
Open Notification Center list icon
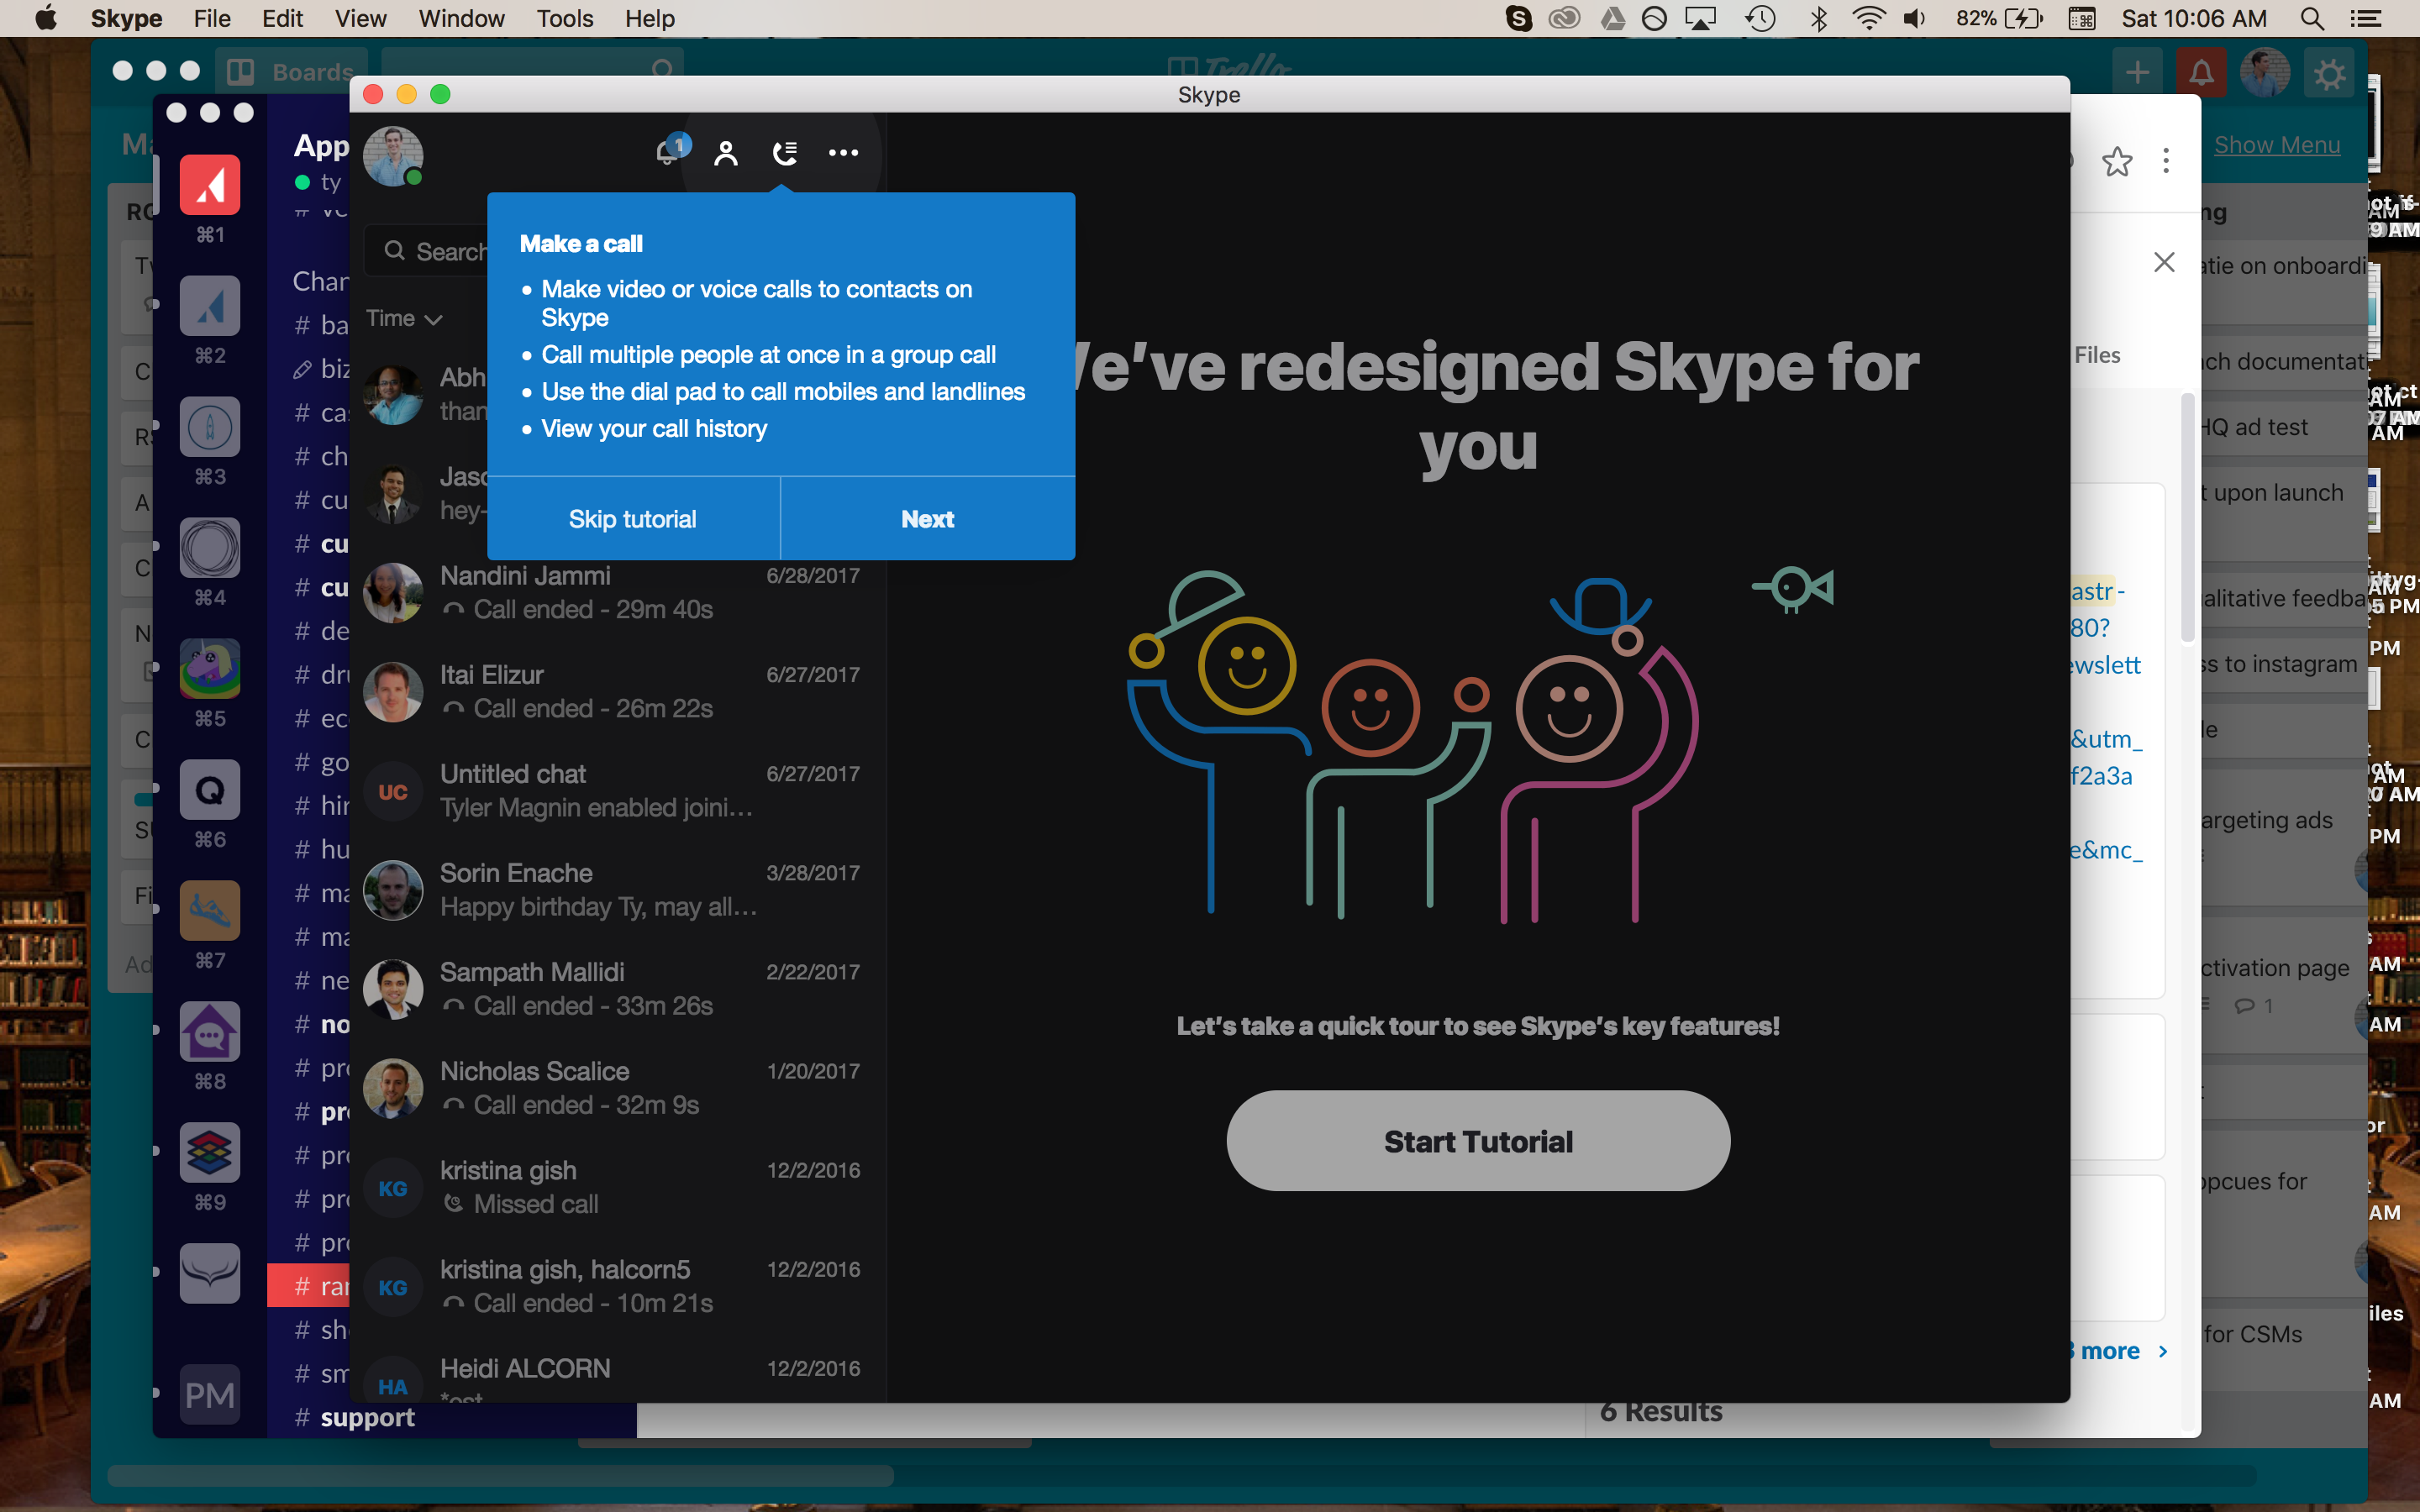[x=2366, y=18]
